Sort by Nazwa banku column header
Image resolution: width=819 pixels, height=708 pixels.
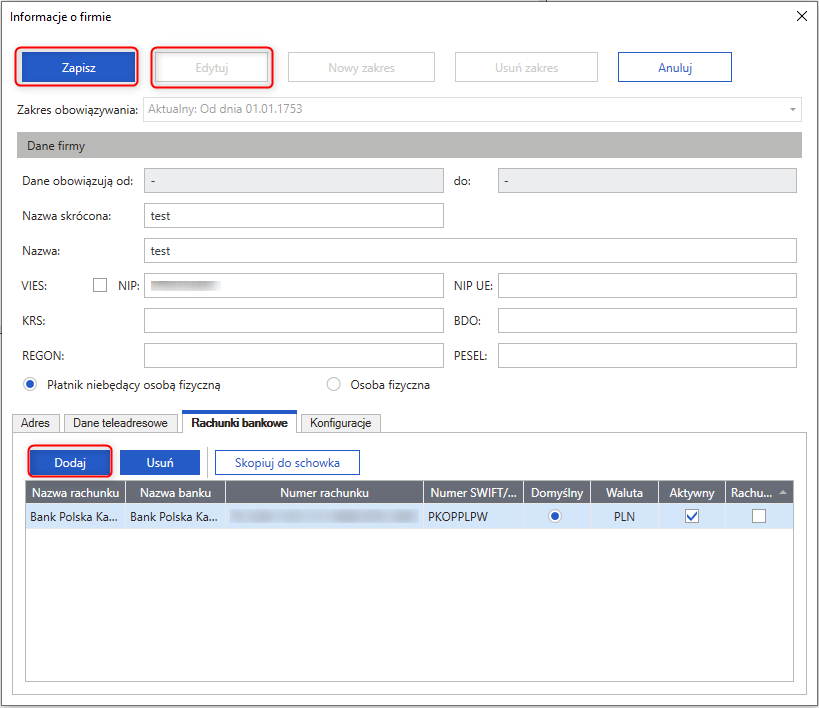coord(176,492)
